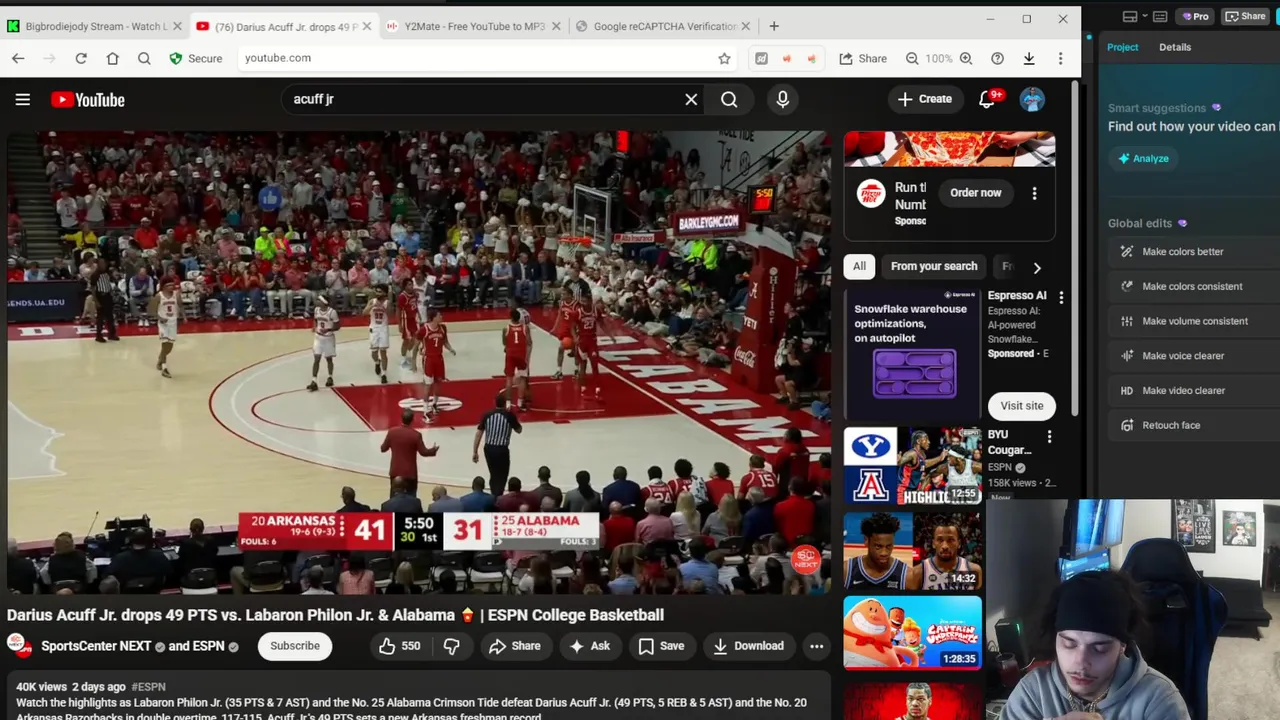The height and width of the screenshot is (720, 1280).
Task: Open options for the BYU Cougars video
Action: click(x=1049, y=437)
